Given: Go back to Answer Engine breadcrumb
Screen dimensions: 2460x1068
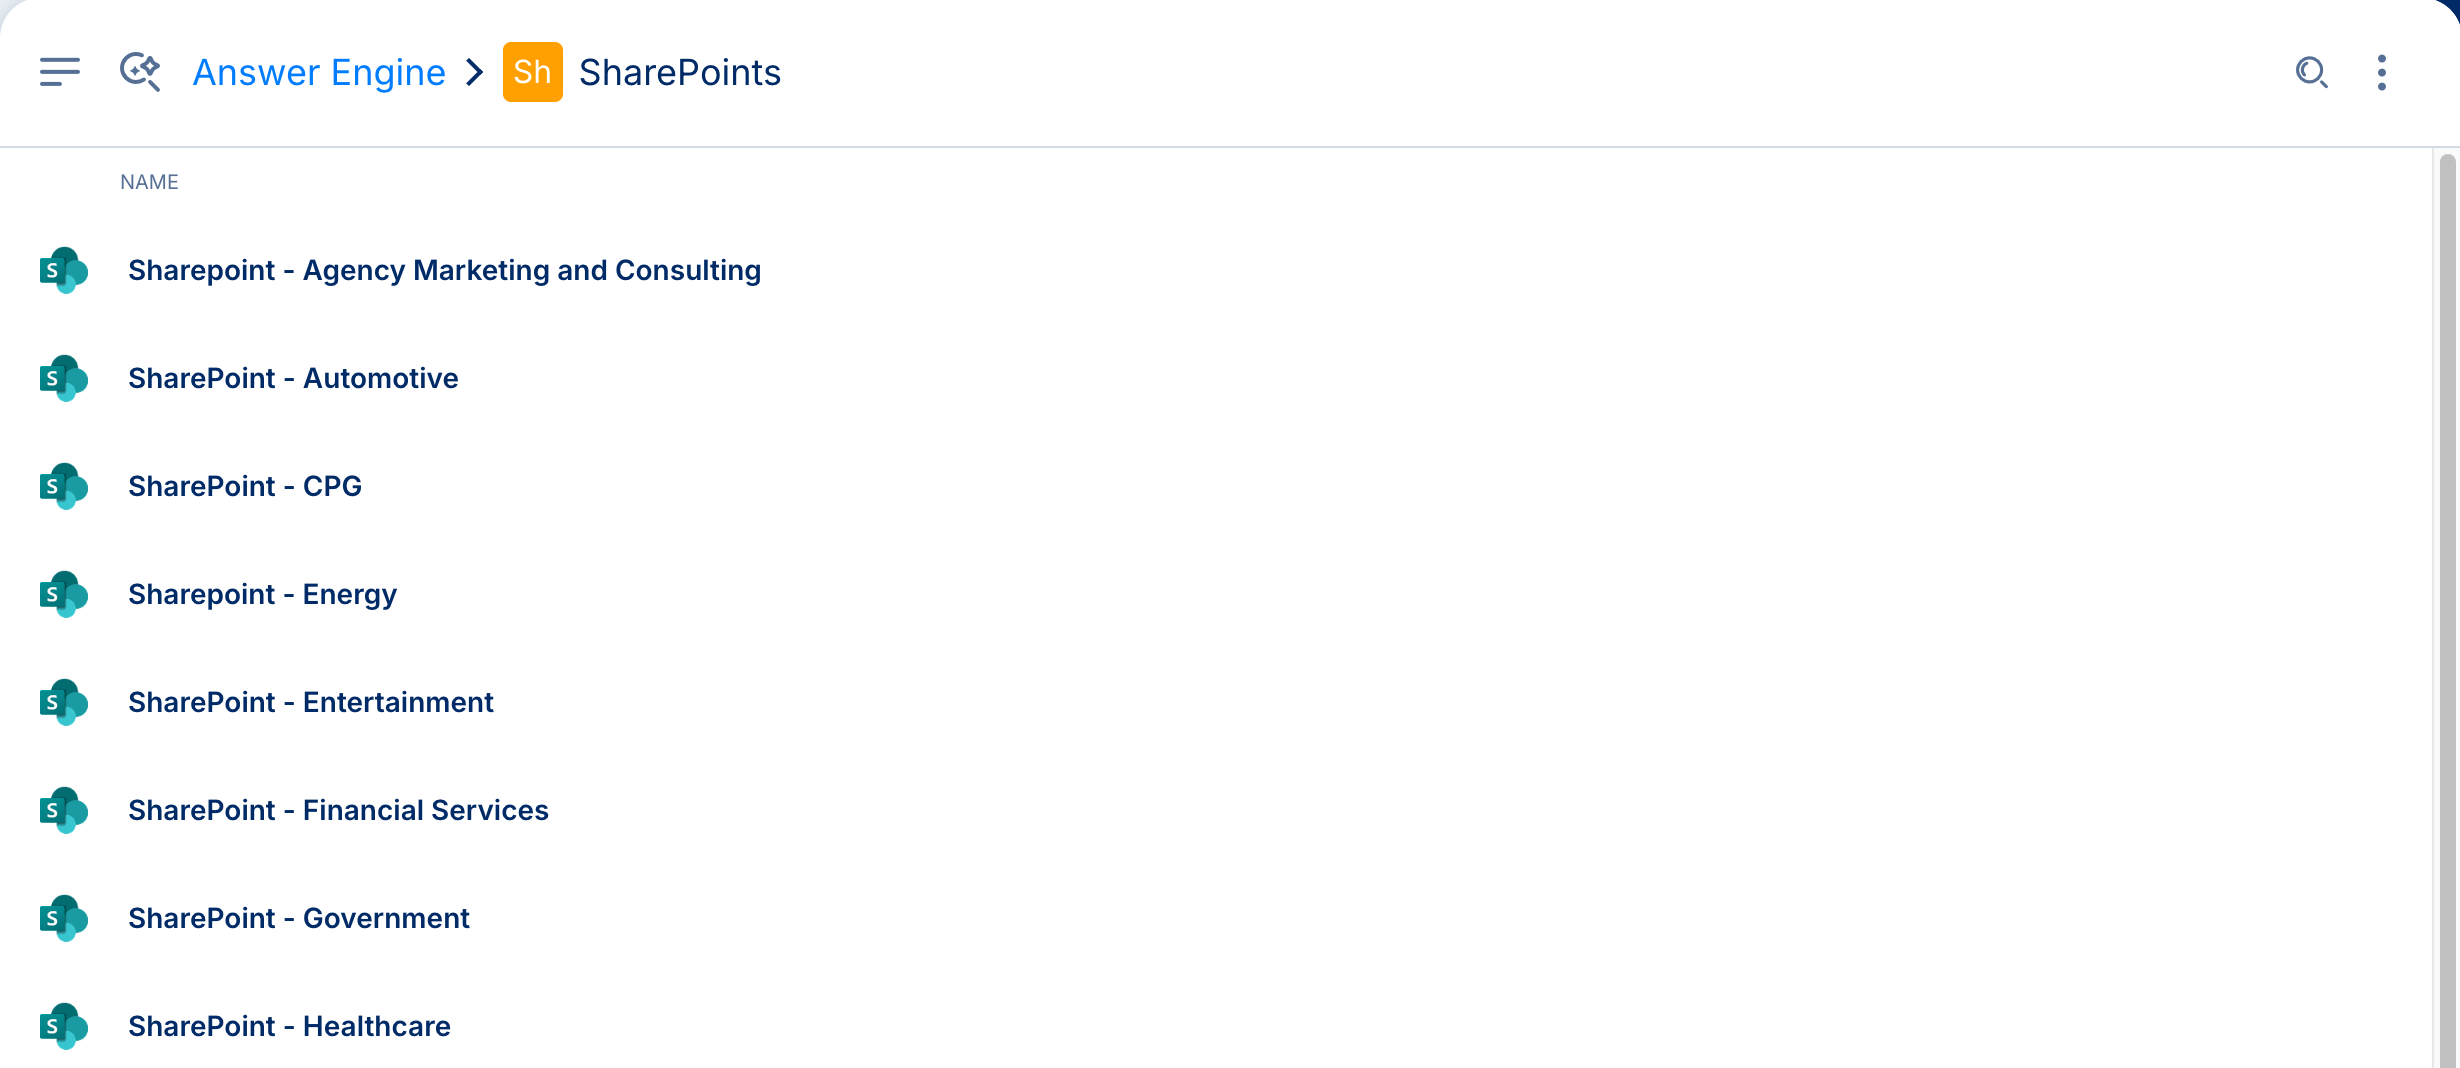Looking at the screenshot, I should coord(319,72).
